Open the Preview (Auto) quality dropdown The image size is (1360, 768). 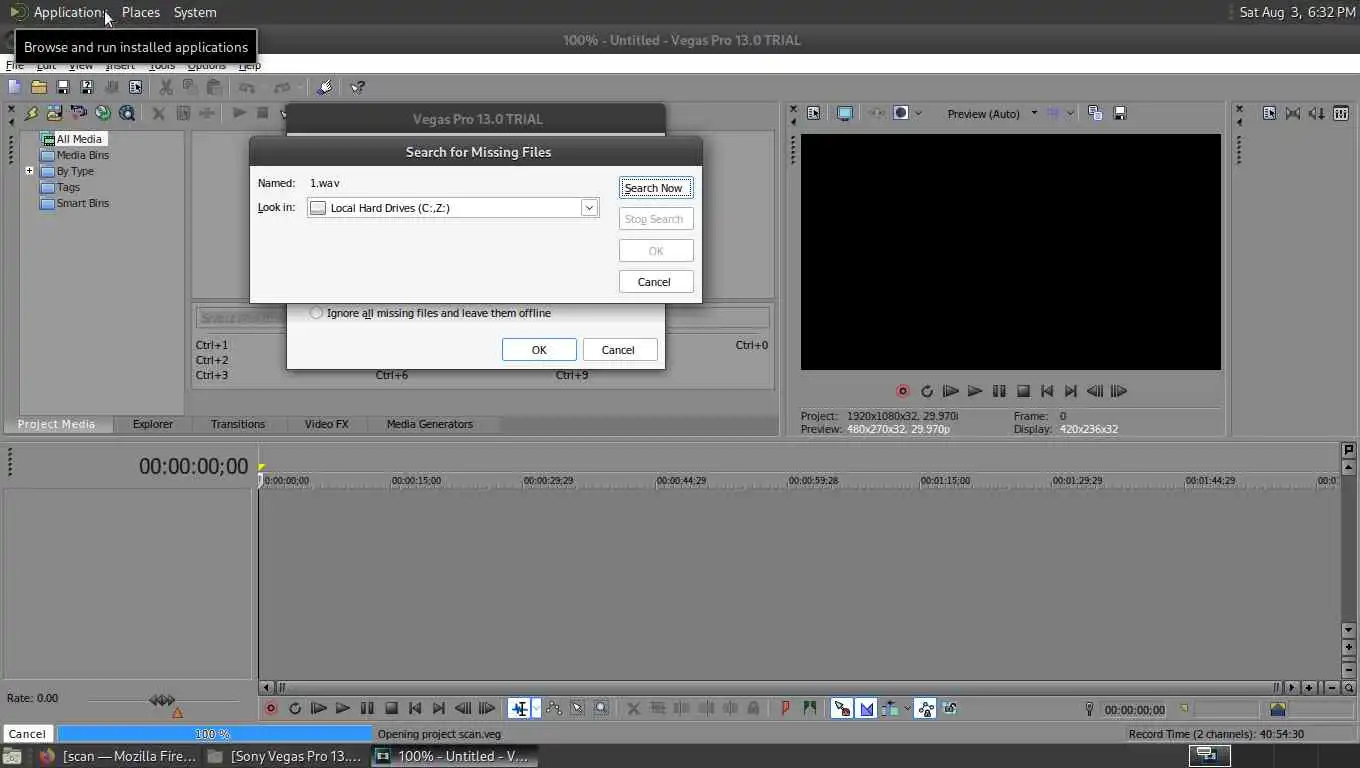(1034, 113)
